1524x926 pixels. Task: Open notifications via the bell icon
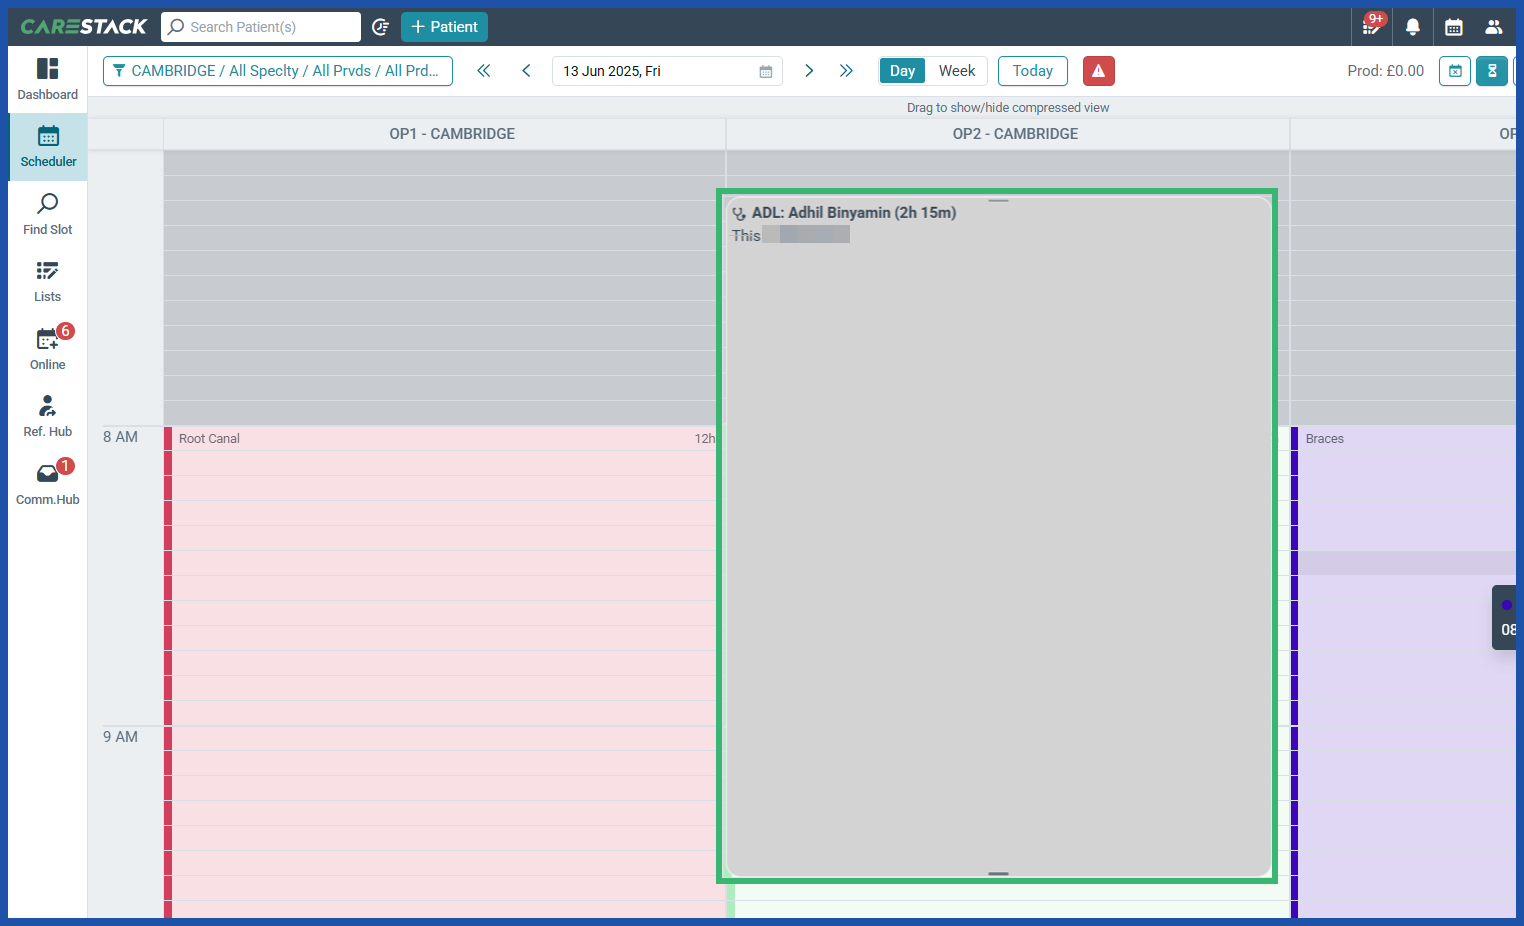click(1413, 27)
